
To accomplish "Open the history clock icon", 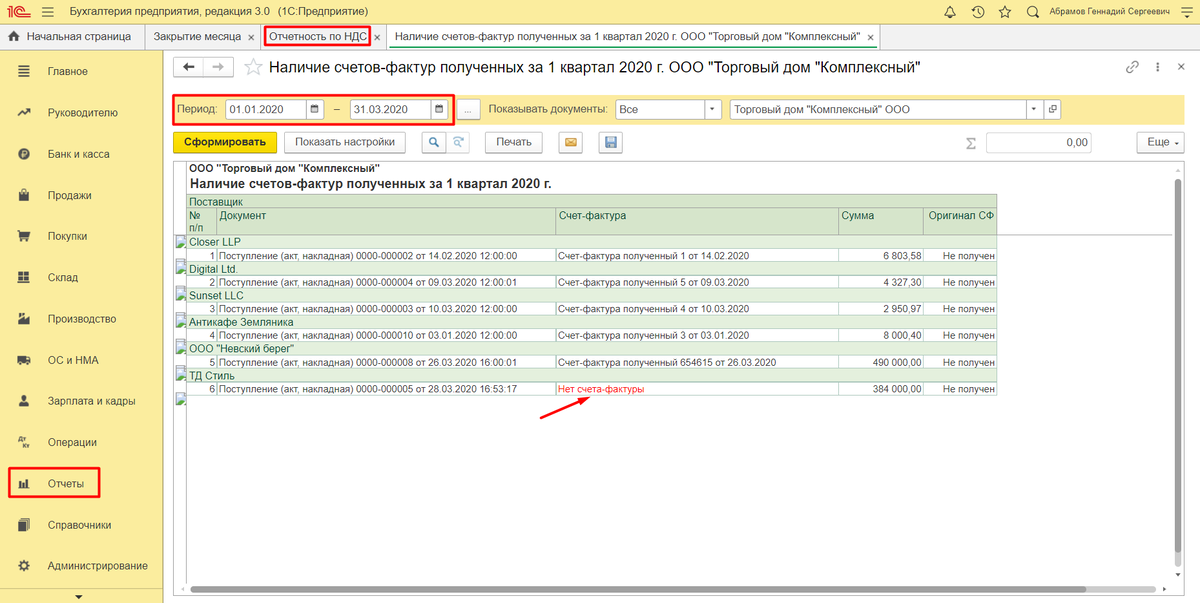I will [x=977, y=12].
